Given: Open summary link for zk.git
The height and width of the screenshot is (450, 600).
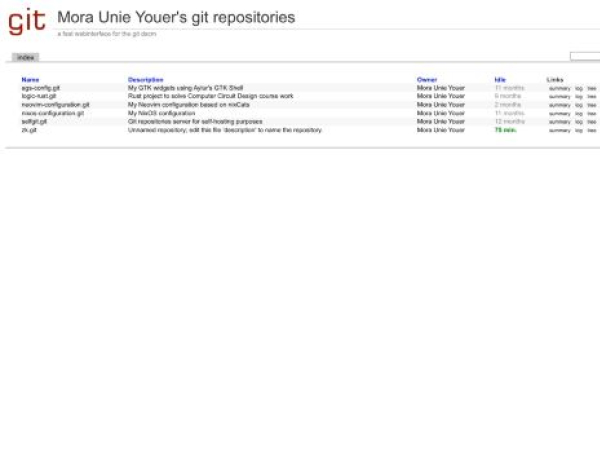Looking at the screenshot, I should click(x=559, y=130).
